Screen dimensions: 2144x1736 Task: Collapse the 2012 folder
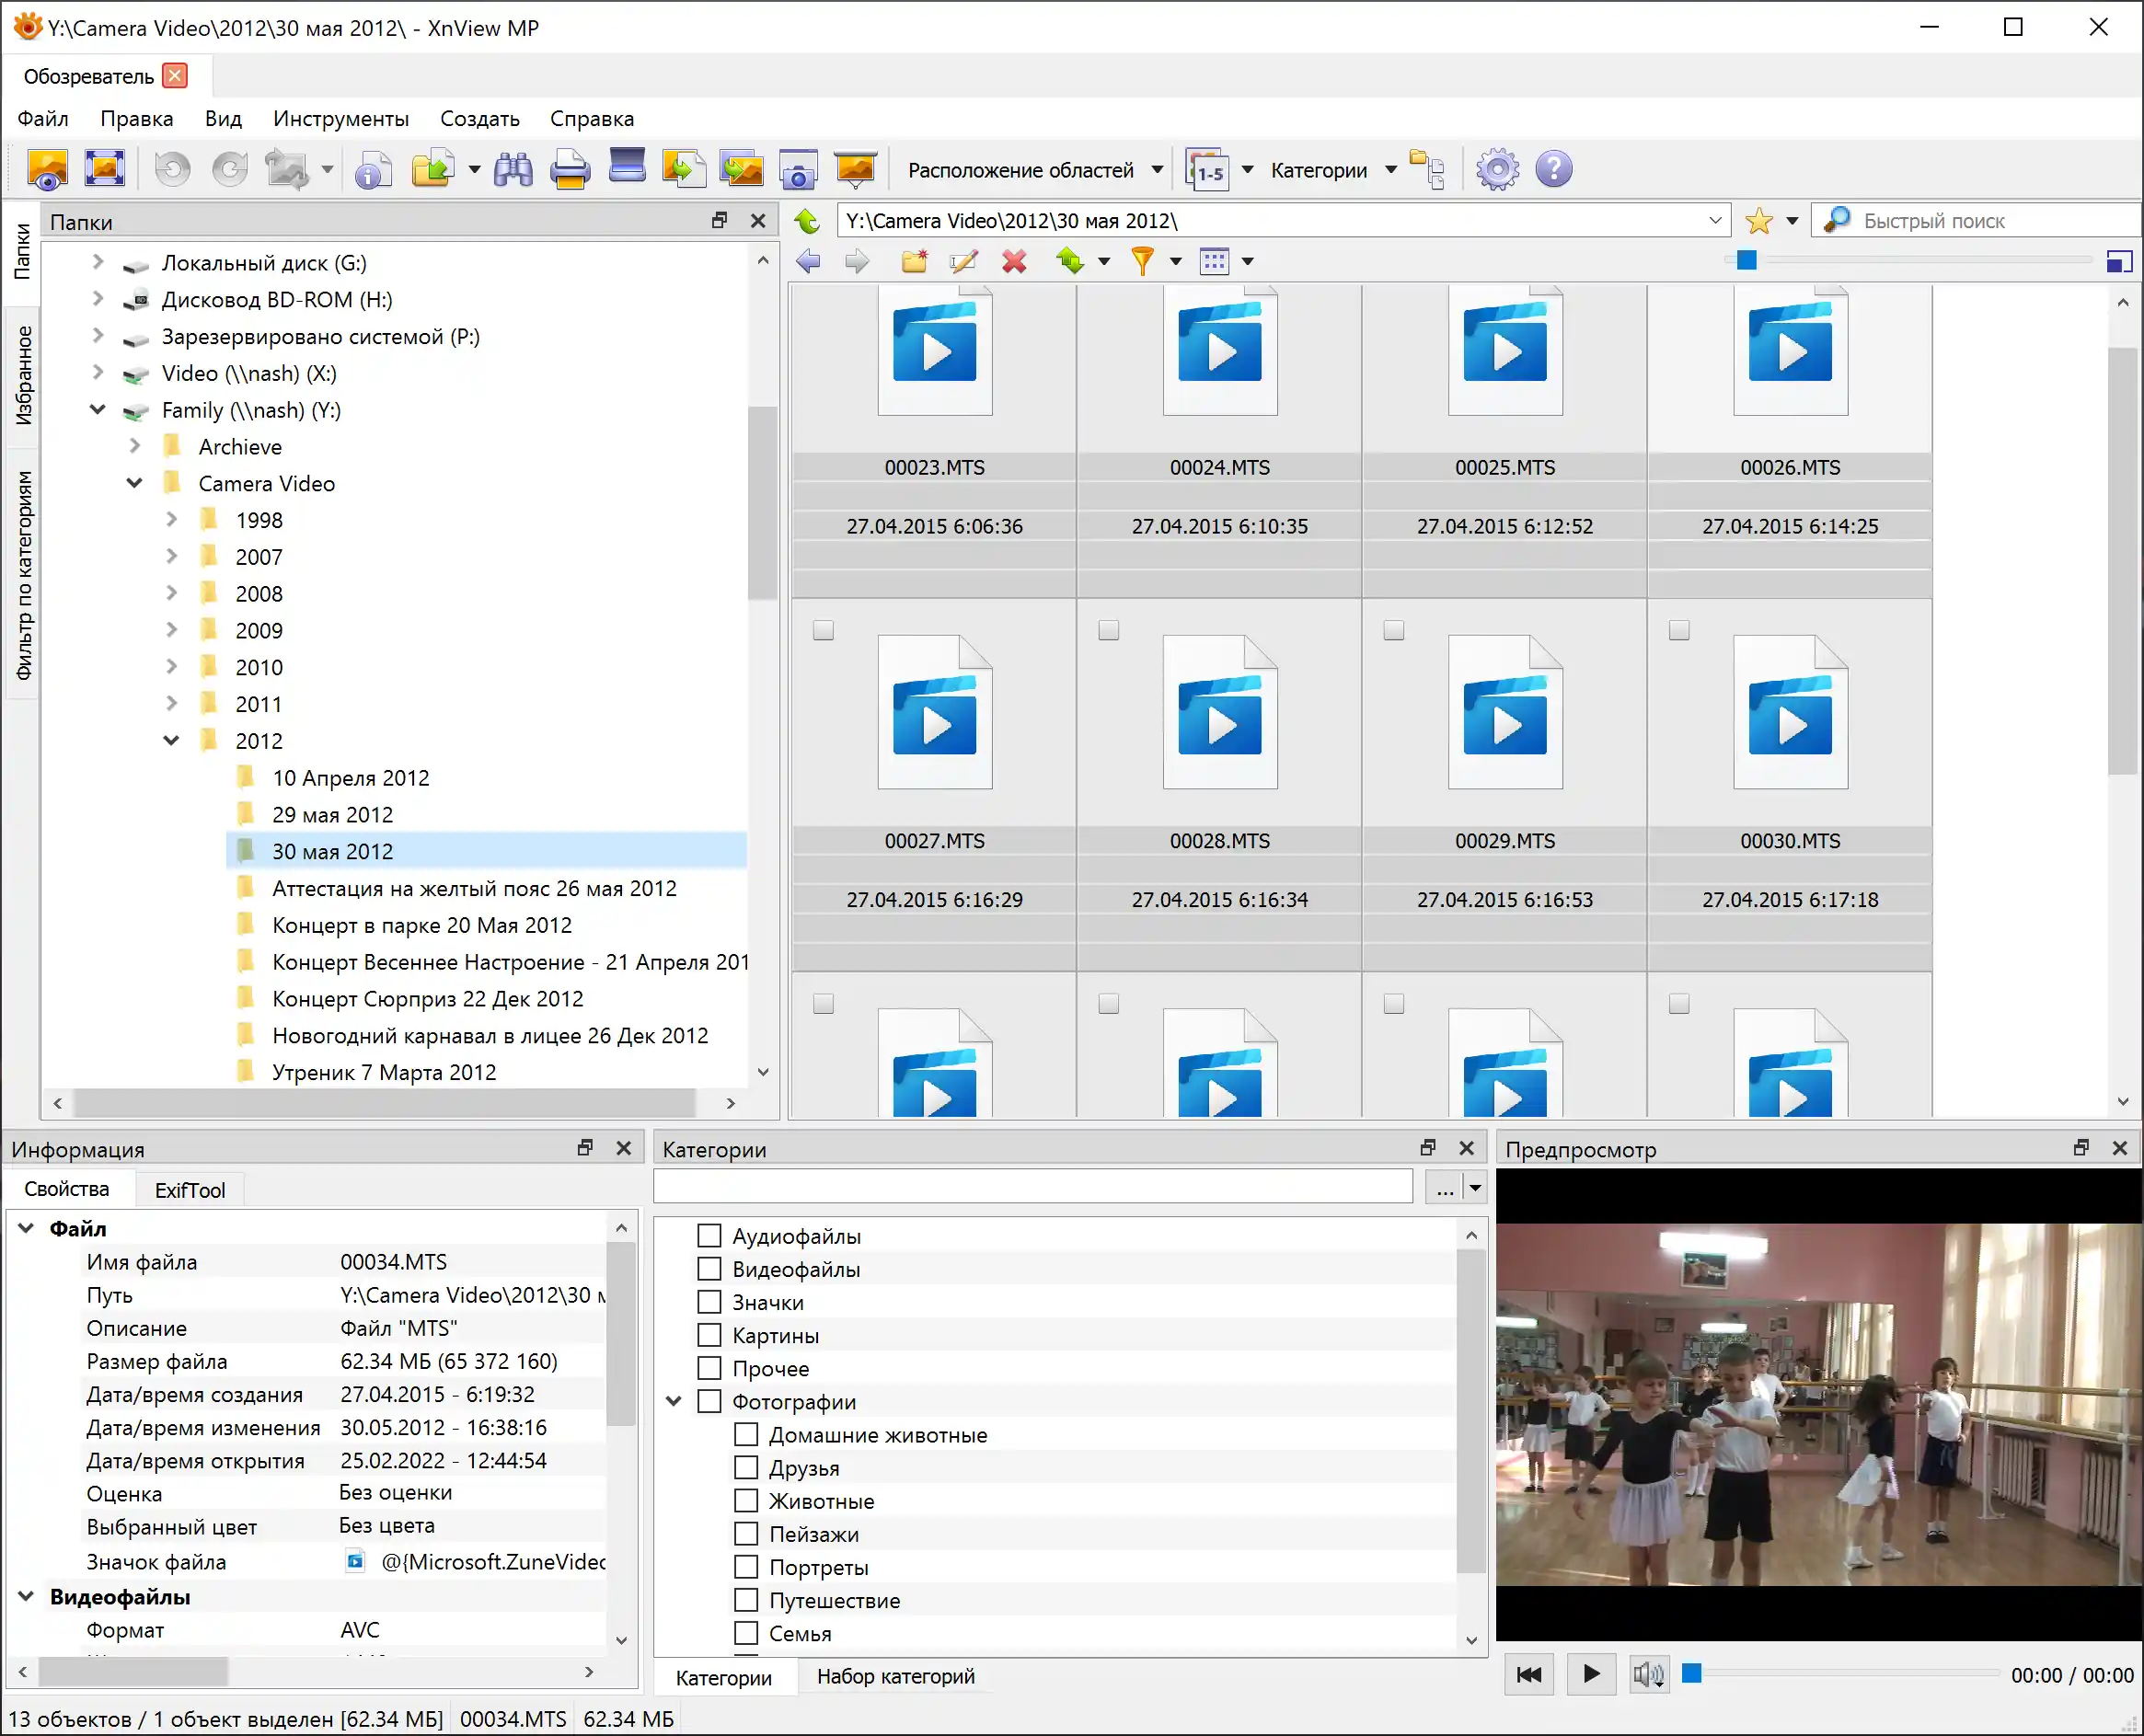[x=171, y=740]
